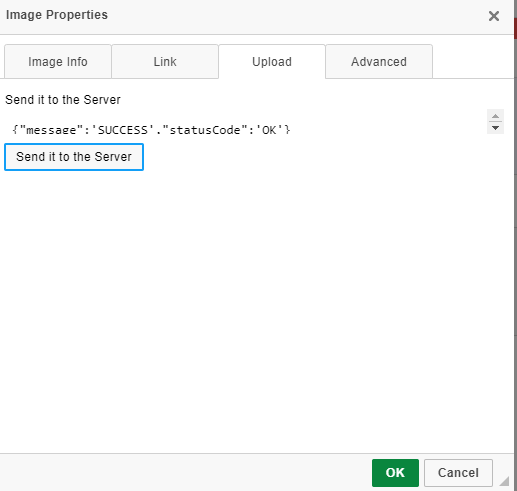Go to the Advanced tab
517x491 pixels.
click(379, 62)
